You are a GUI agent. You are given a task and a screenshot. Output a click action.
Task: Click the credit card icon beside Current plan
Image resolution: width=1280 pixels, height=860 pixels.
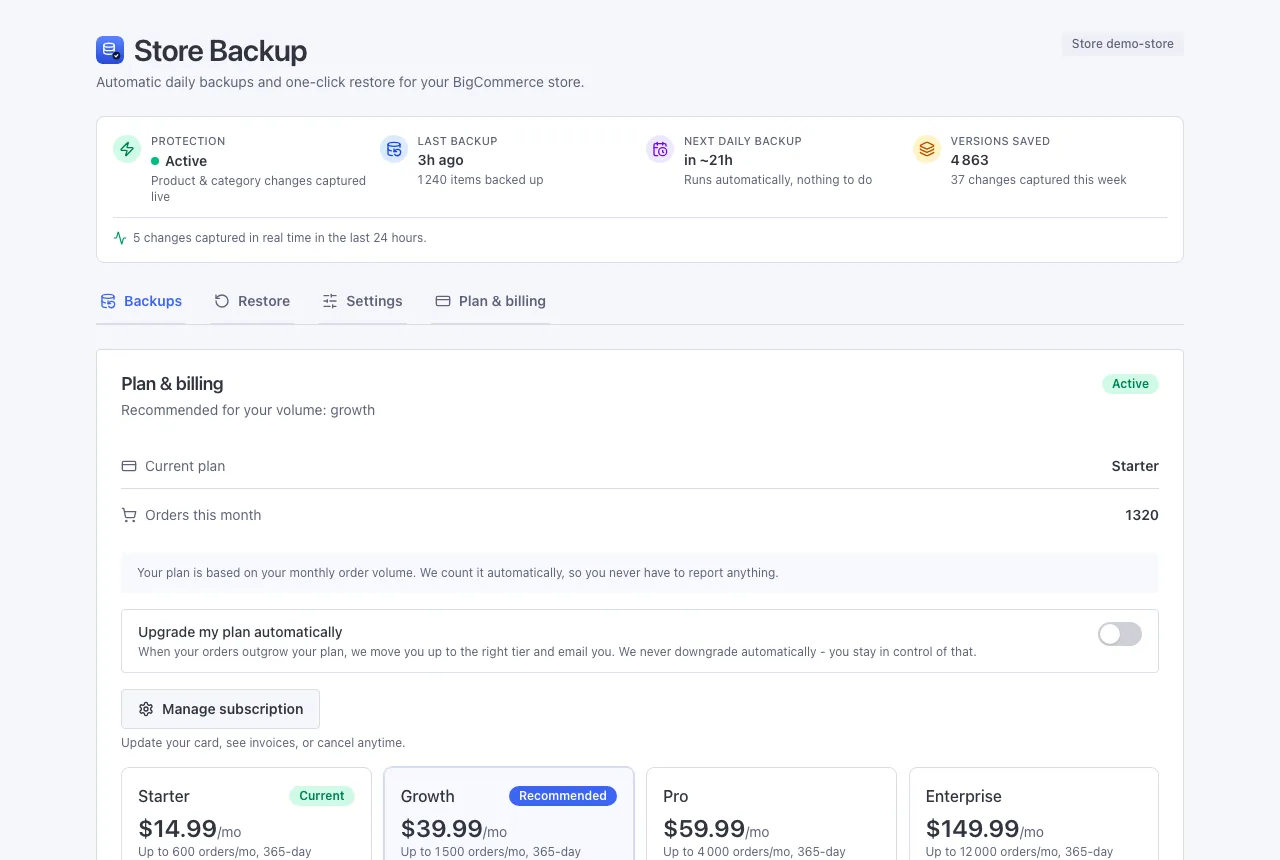pyautogui.click(x=129, y=466)
